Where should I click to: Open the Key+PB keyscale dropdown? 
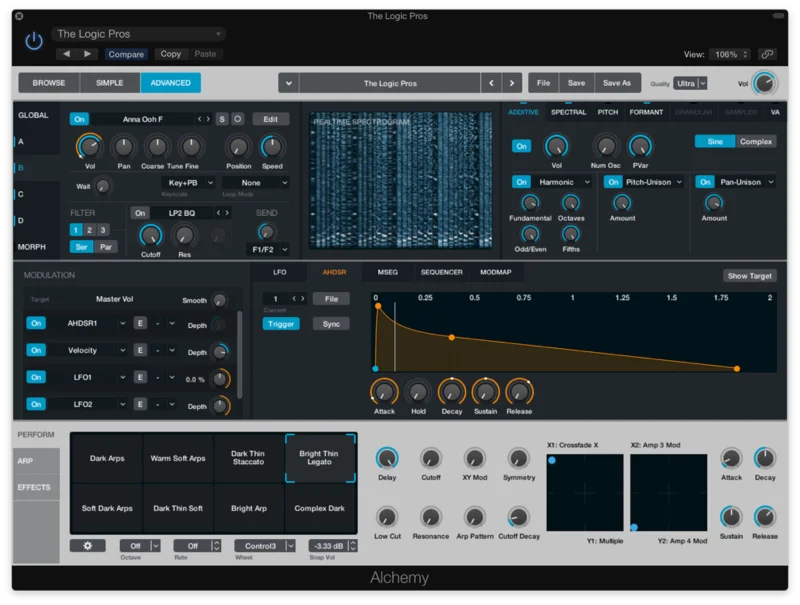188,183
